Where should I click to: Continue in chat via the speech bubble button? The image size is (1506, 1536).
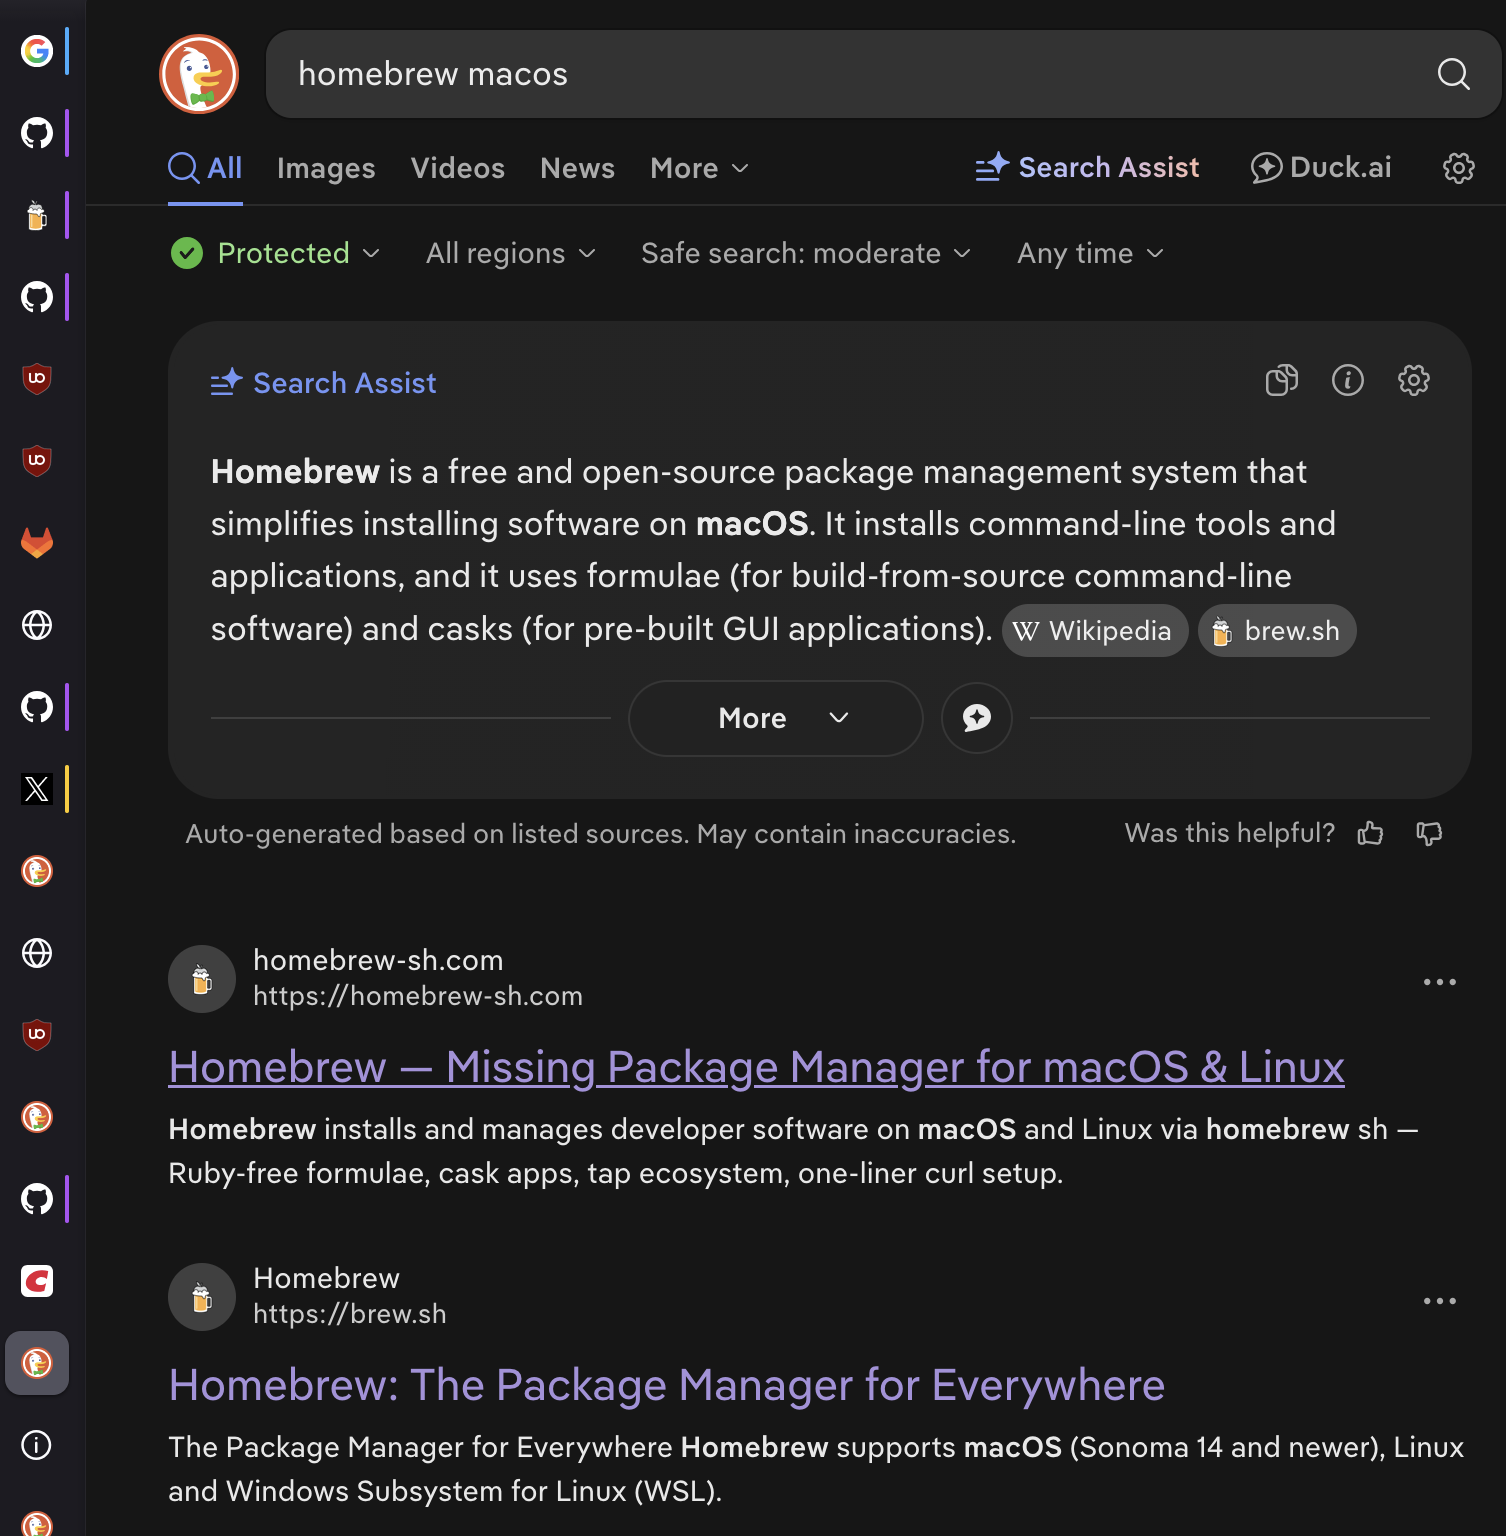tap(976, 718)
